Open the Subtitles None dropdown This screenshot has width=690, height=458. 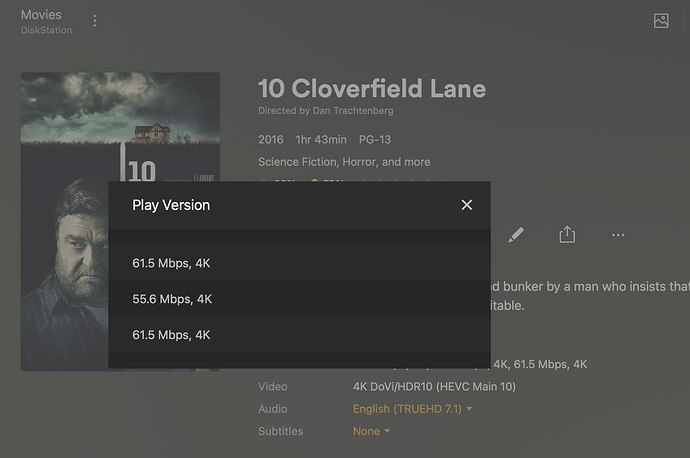point(371,432)
